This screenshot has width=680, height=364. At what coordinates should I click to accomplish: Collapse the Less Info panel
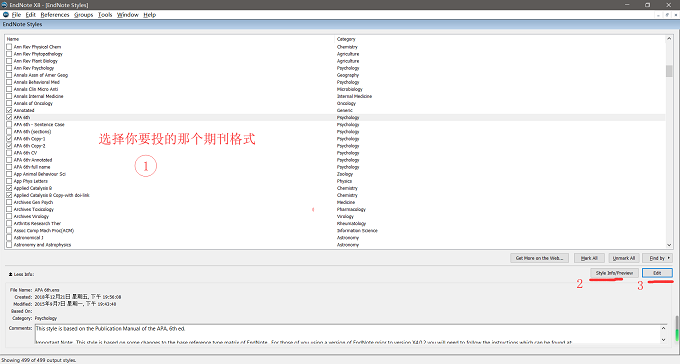coord(21,274)
